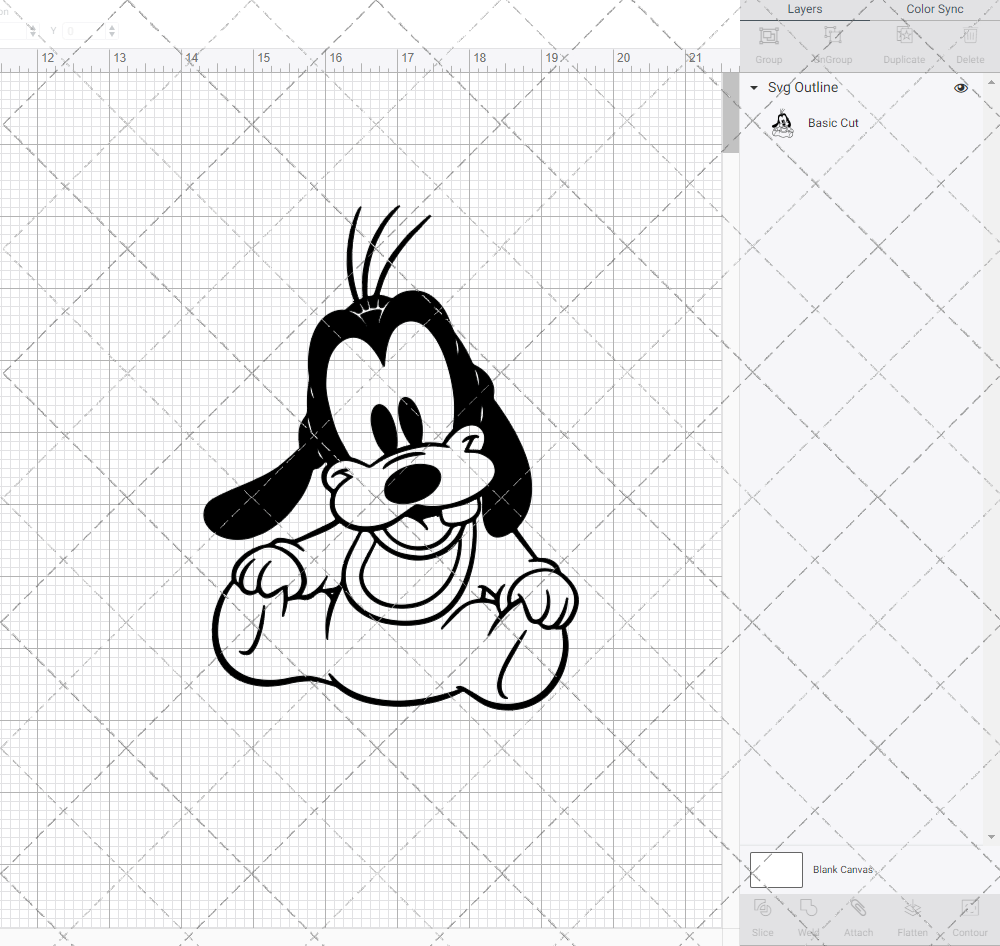Open the Blank Canvas color swatch
The height and width of the screenshot is (946, 1000).
pos(776,869)
